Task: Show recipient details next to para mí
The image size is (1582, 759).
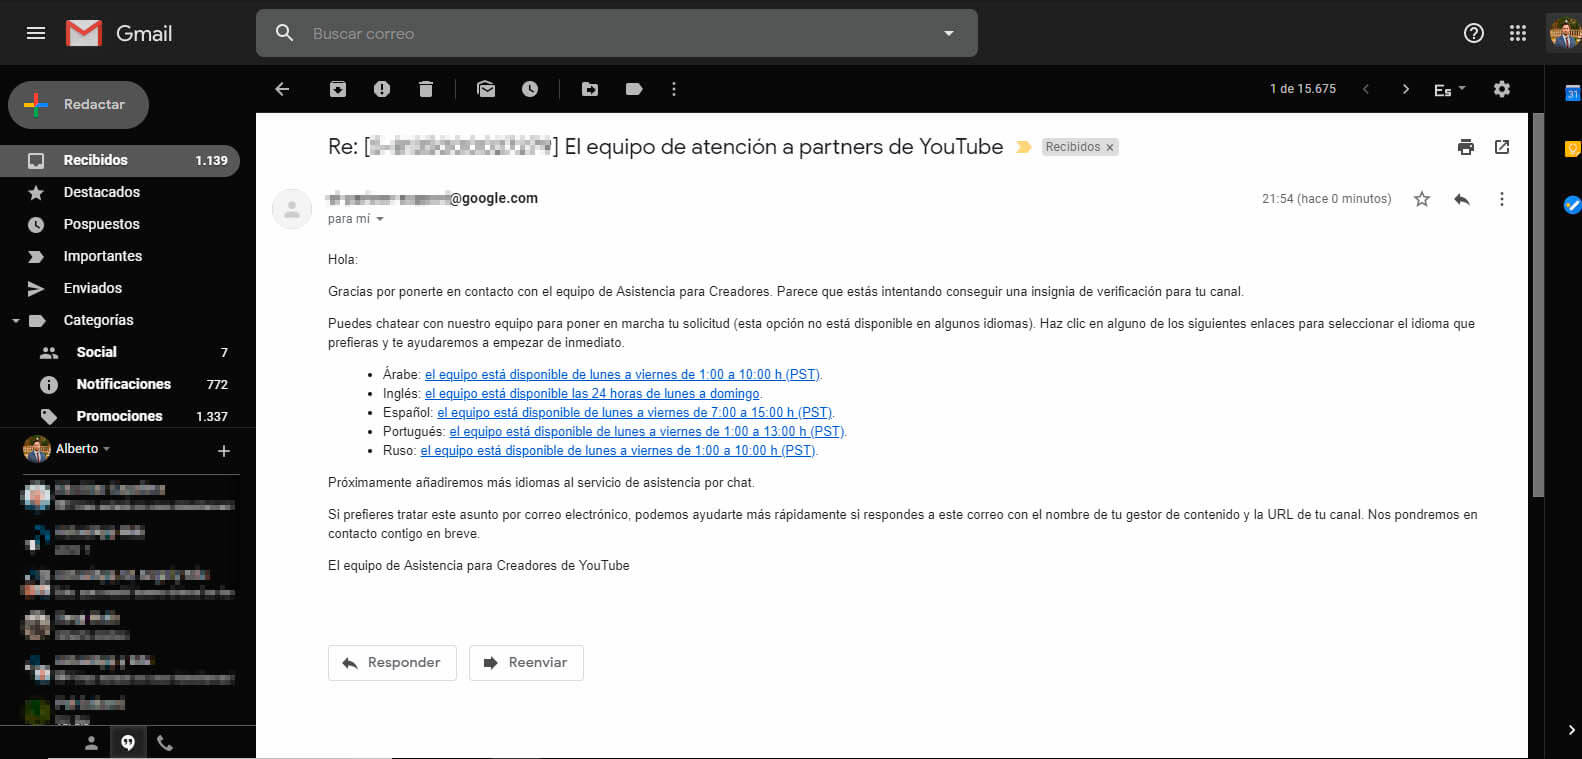Action: tap(380, 219)
